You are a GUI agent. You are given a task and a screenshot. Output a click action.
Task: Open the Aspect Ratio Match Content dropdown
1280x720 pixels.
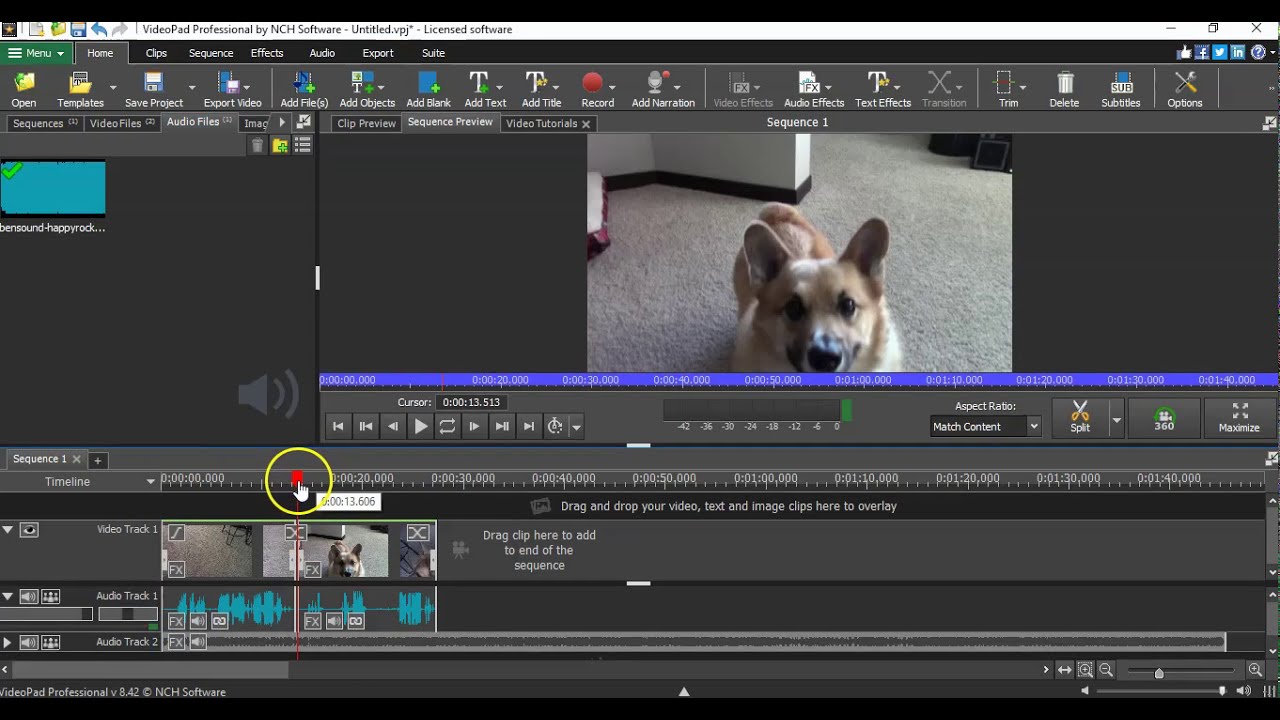coord(986,427)
